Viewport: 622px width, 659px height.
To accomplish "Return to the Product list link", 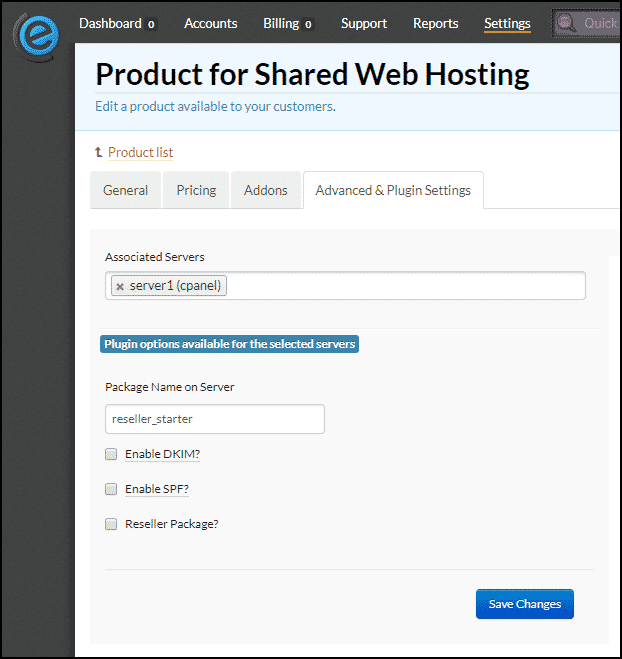I will [140, 152].
